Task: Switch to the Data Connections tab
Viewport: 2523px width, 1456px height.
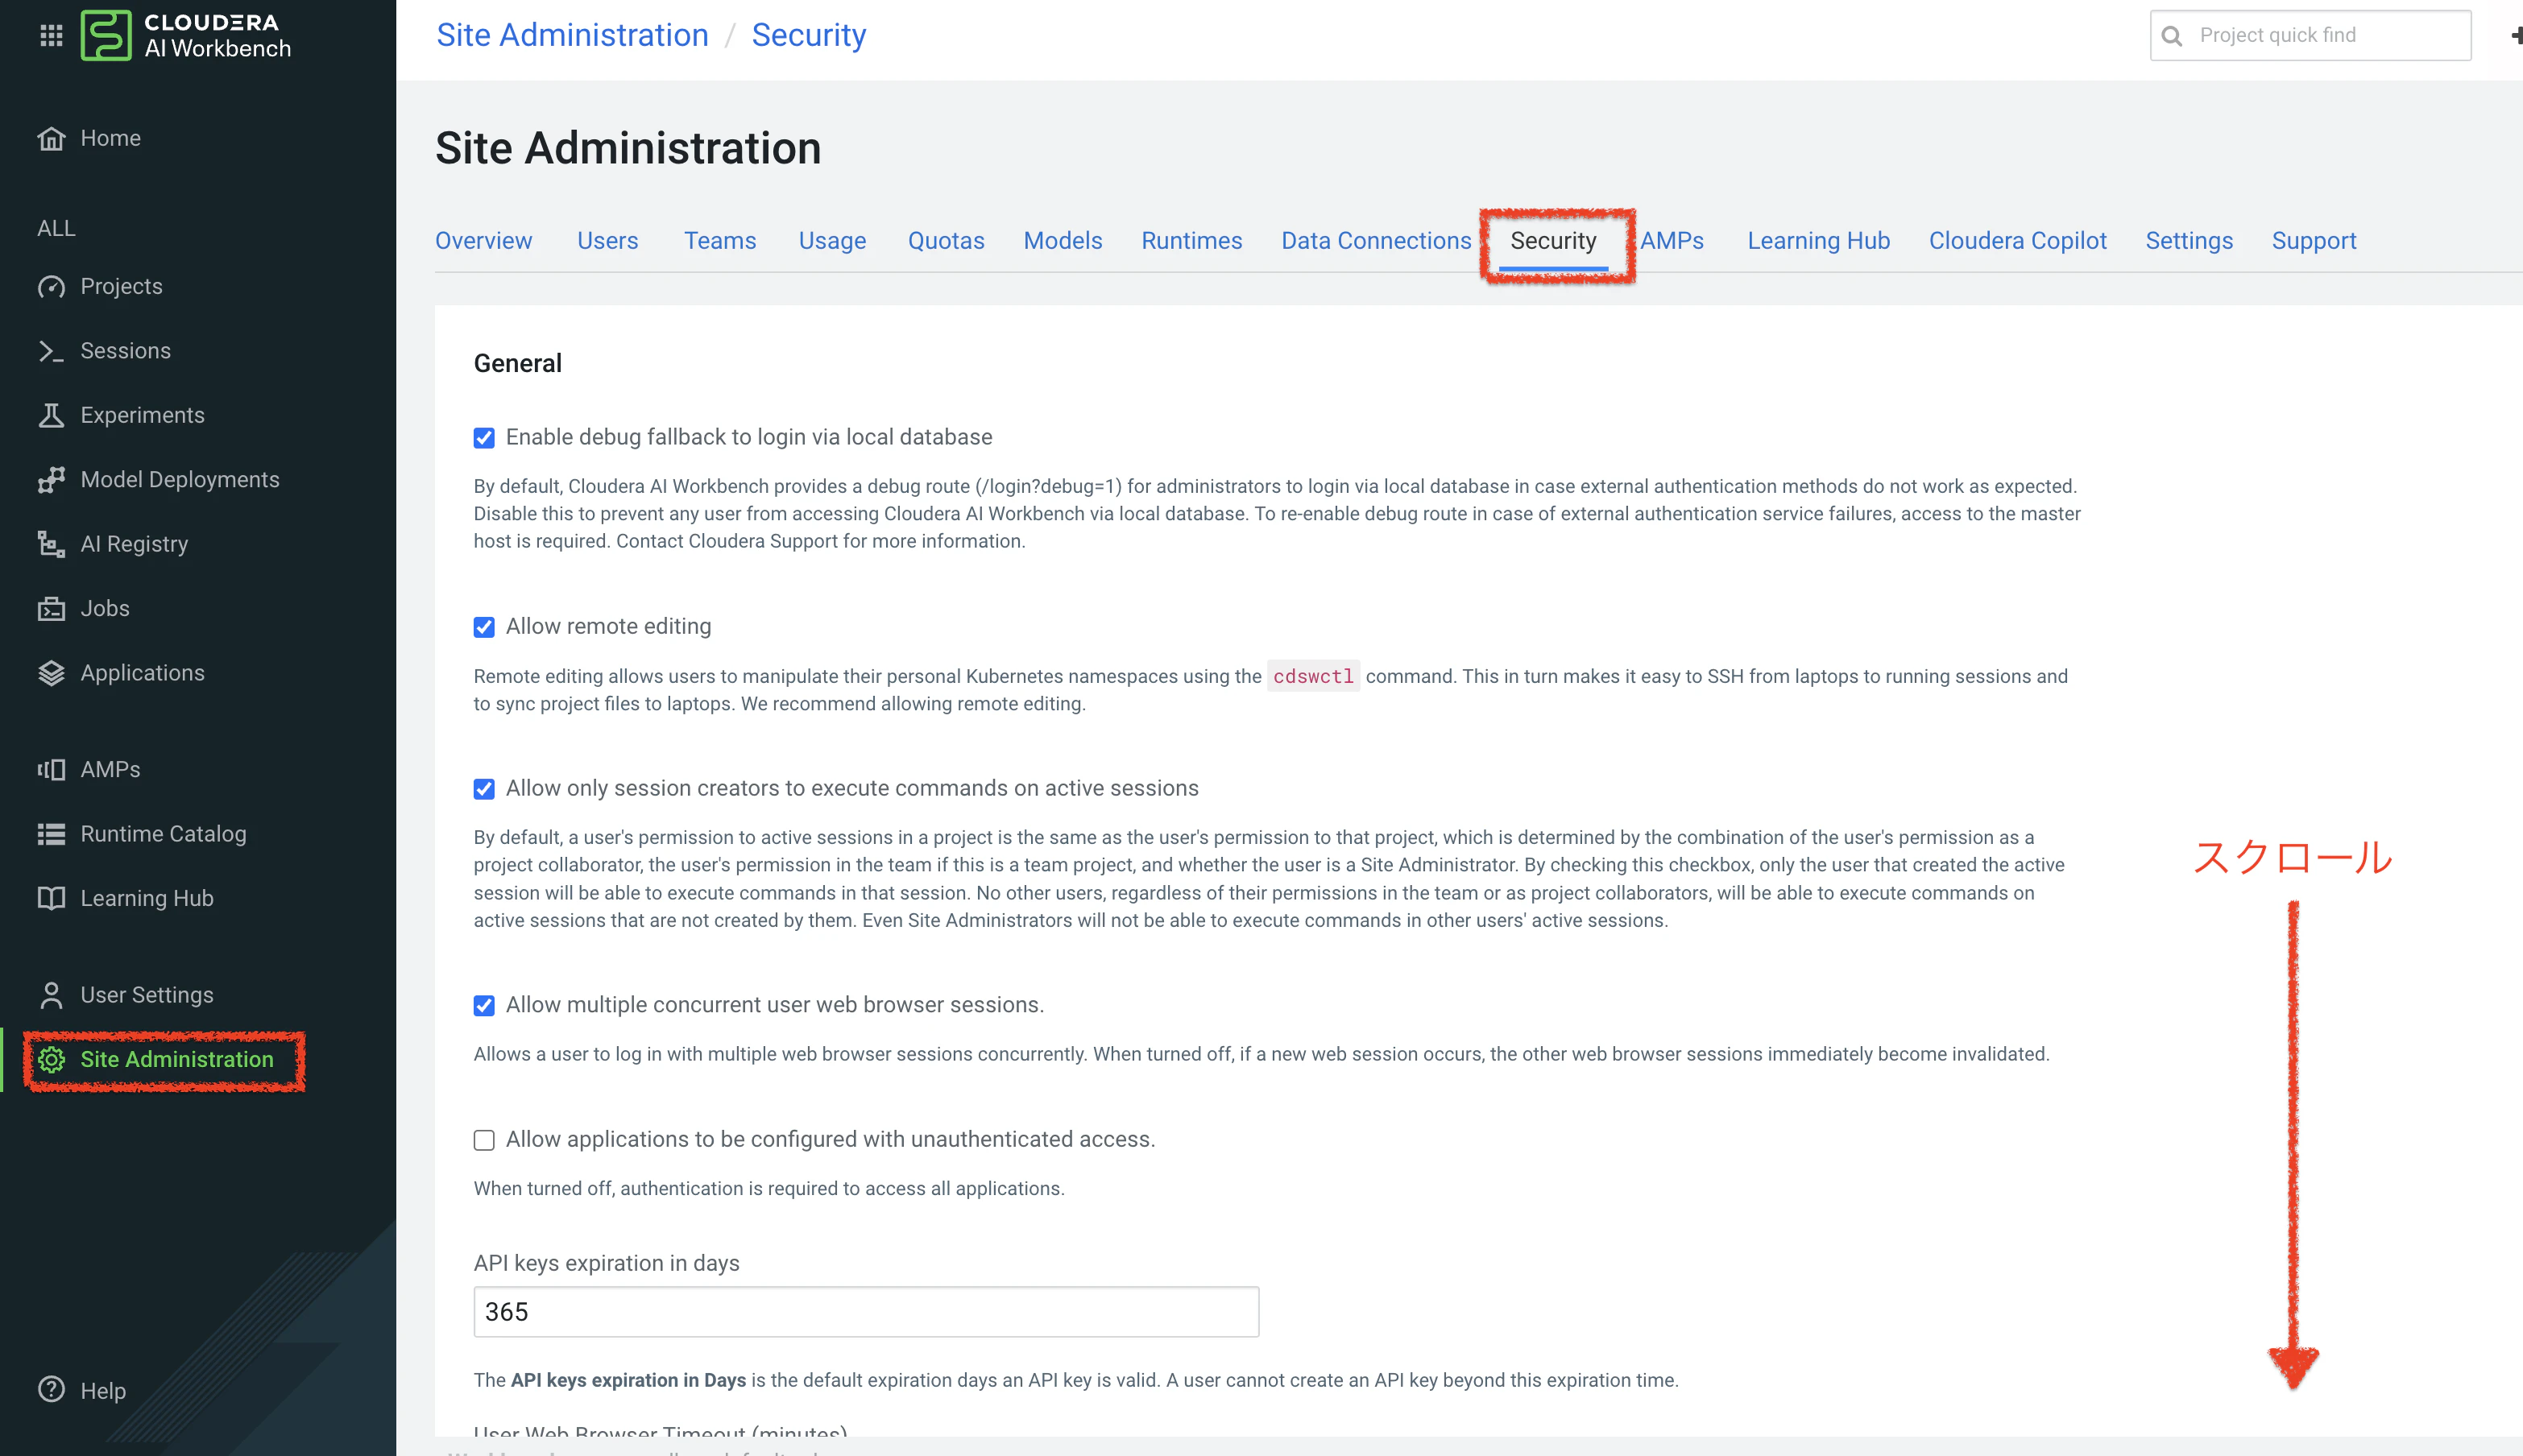Action: pos(1376,240)
